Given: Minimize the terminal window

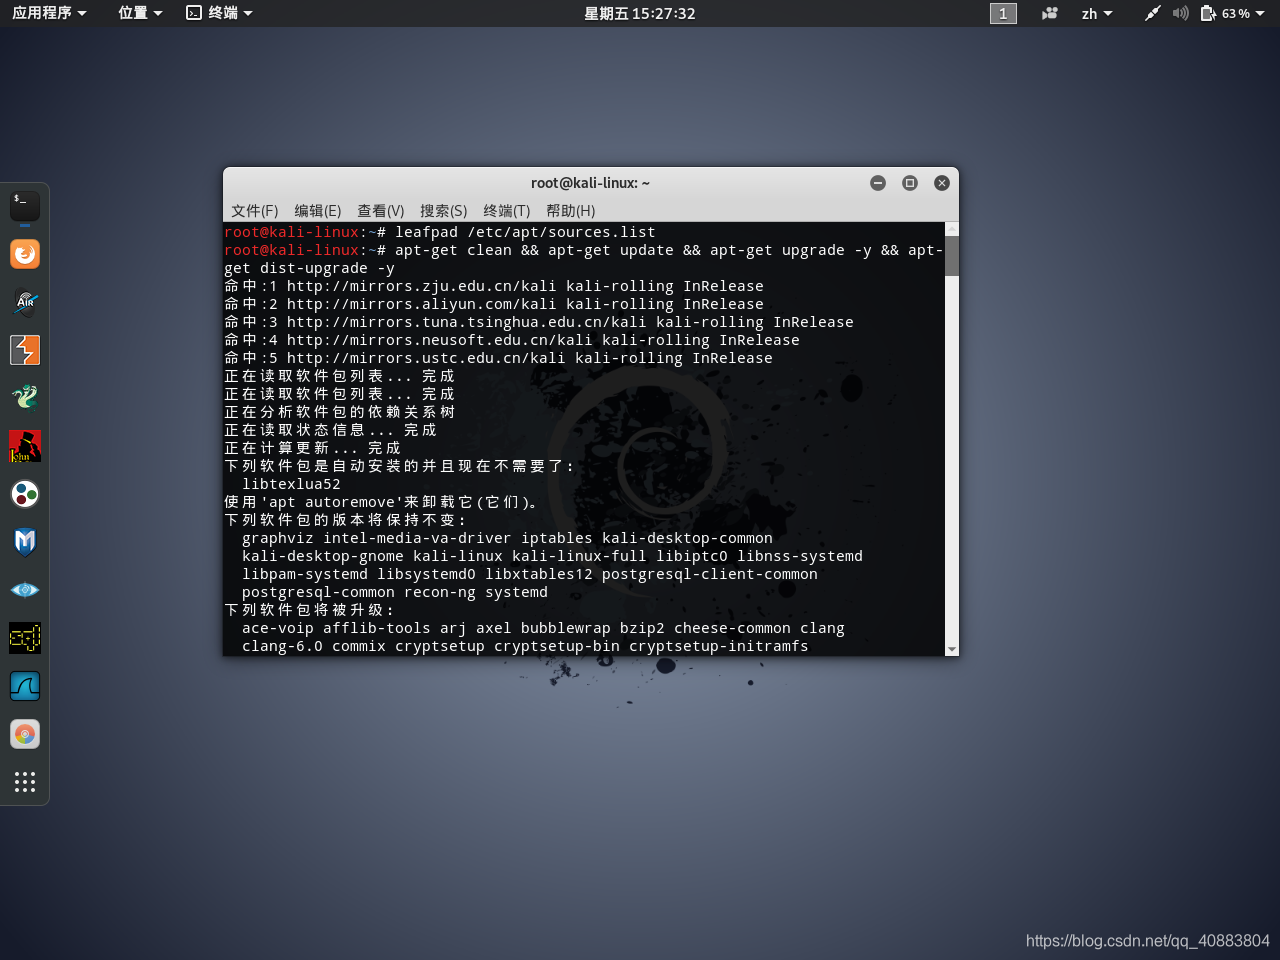Looking at the screenshot, I should [878, 183].
